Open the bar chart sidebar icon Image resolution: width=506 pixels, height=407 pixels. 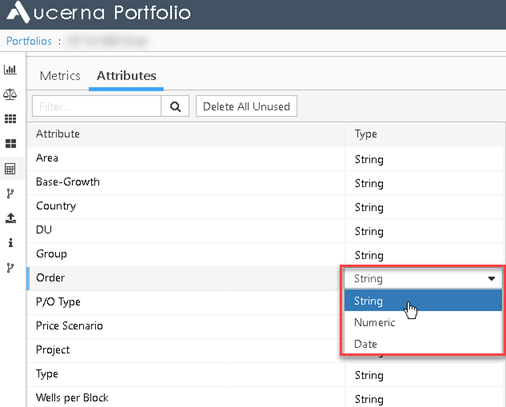tap(10, 70)
